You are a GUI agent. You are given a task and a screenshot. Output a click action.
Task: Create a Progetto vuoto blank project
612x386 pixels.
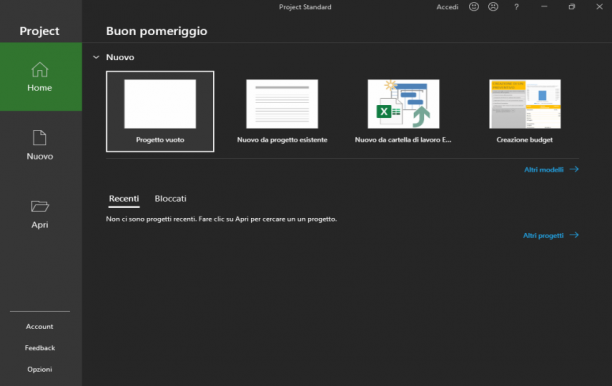[160, 111]
